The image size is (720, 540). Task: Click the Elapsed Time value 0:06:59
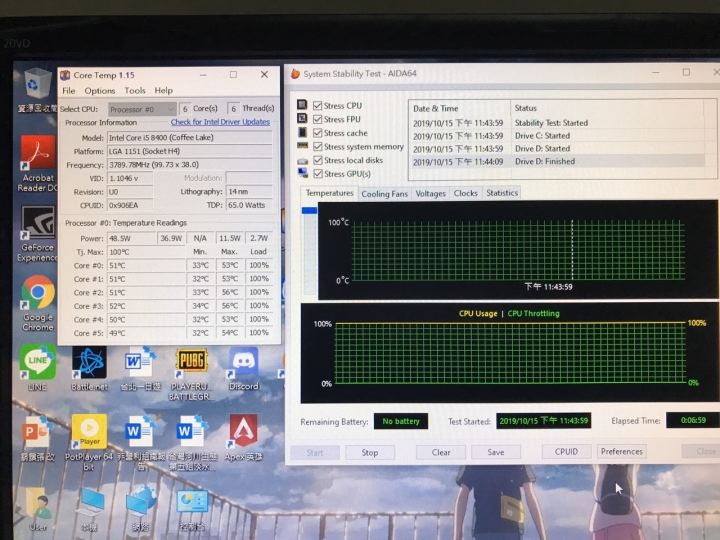[692, 420]
